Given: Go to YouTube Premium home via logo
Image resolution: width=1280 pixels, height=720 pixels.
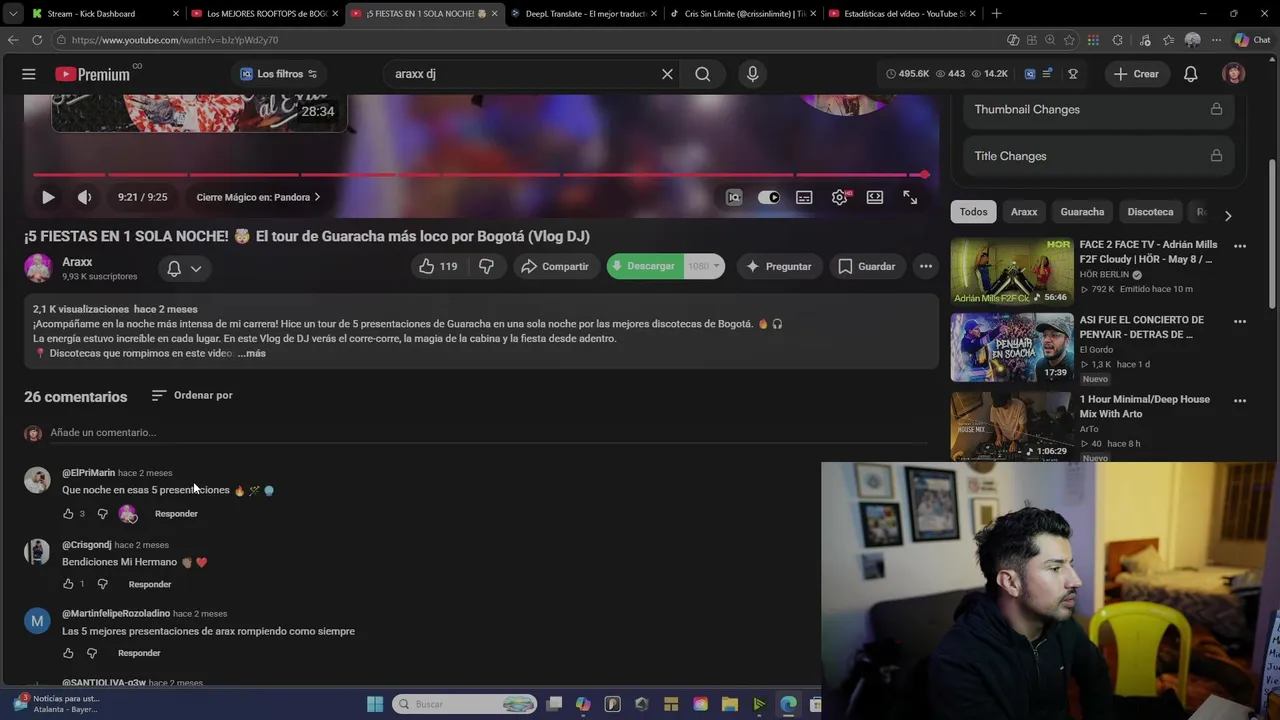Looking at the screenshot, I should [93, 74].
